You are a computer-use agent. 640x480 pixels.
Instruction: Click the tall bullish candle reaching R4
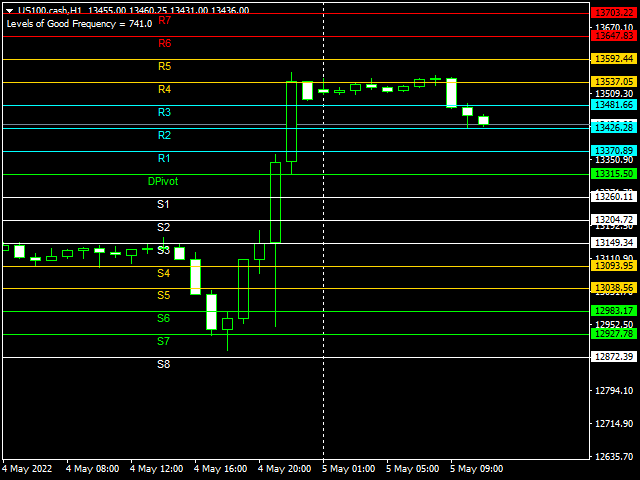291,122
